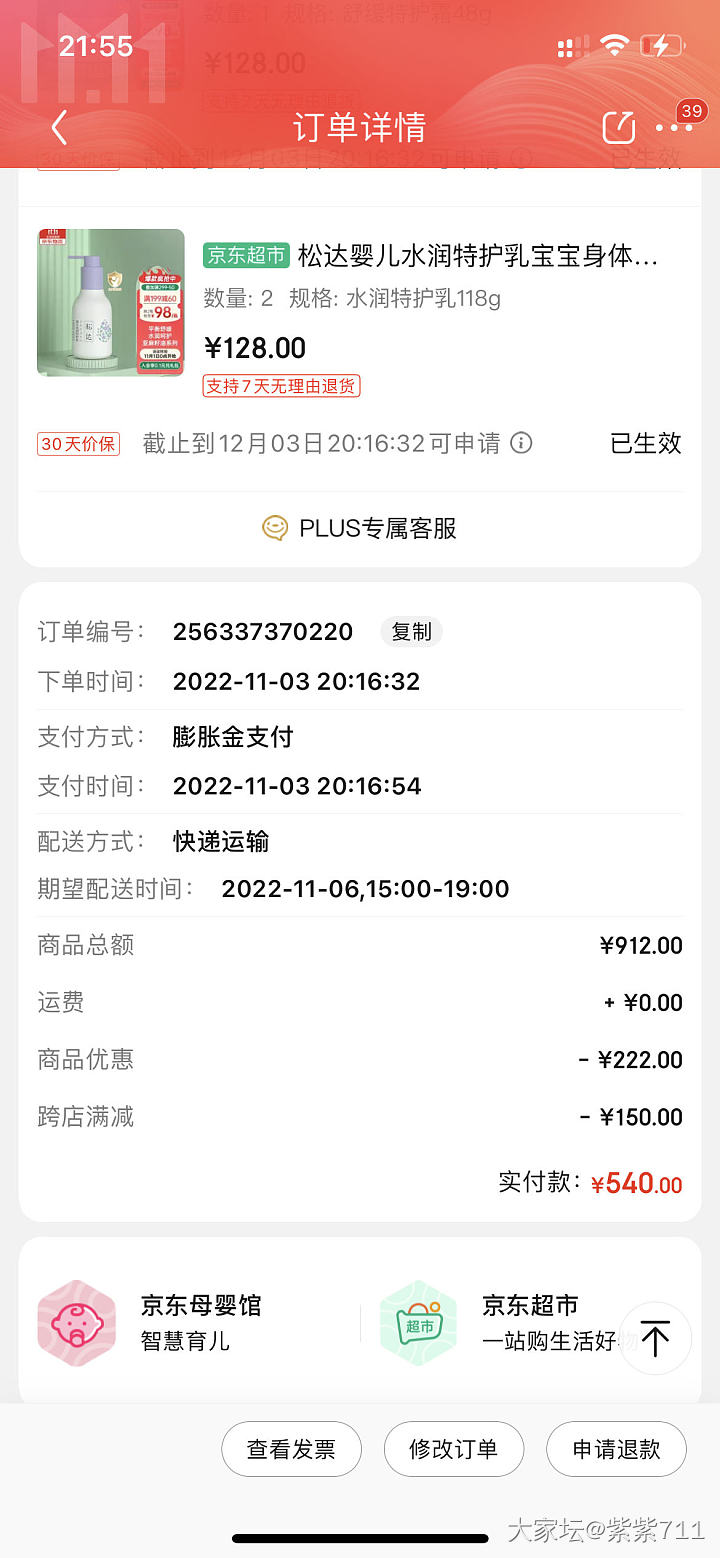
Task: Tap the 已生效 price protection status
Action: coord(646,444)
